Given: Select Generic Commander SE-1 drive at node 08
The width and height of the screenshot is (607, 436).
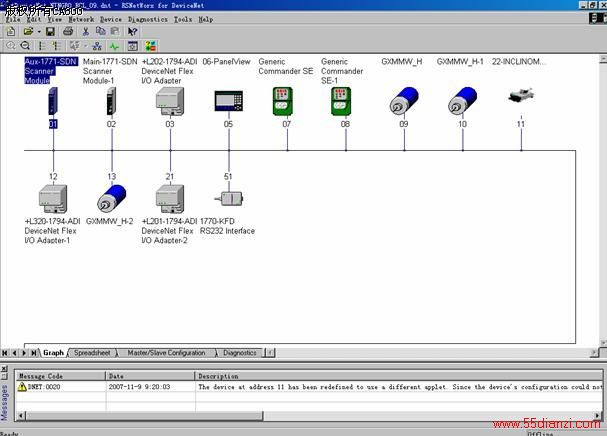Looking at the screenshot, I should pos(341,101).
